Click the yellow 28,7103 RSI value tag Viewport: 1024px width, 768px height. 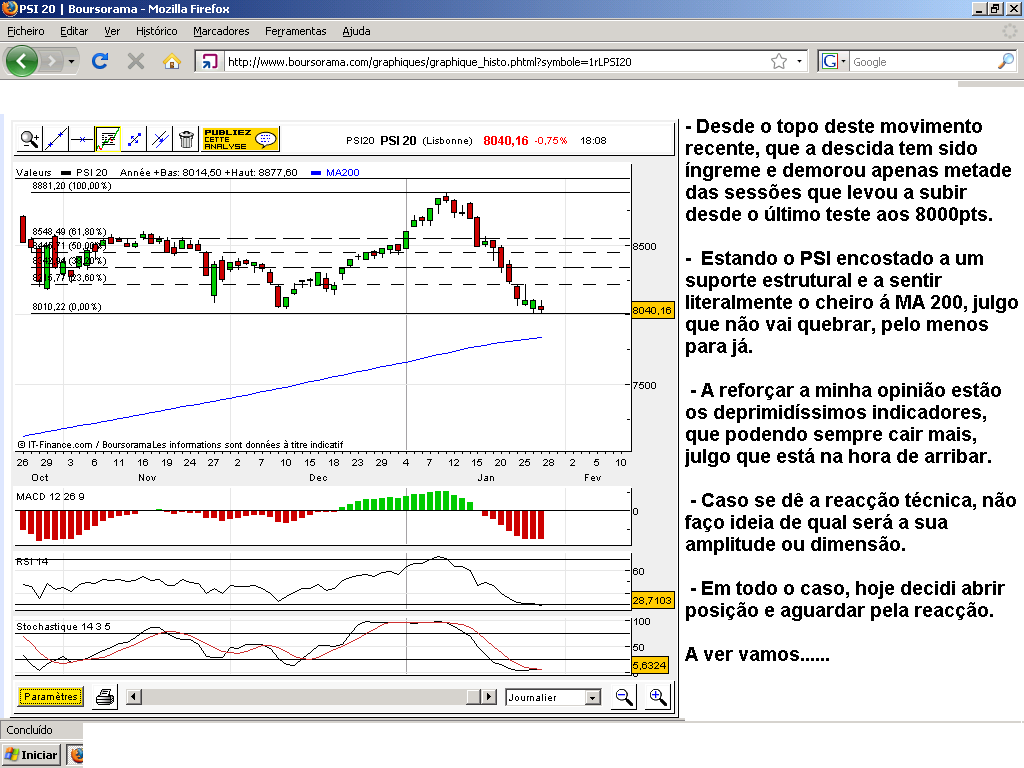coord(652,600)
